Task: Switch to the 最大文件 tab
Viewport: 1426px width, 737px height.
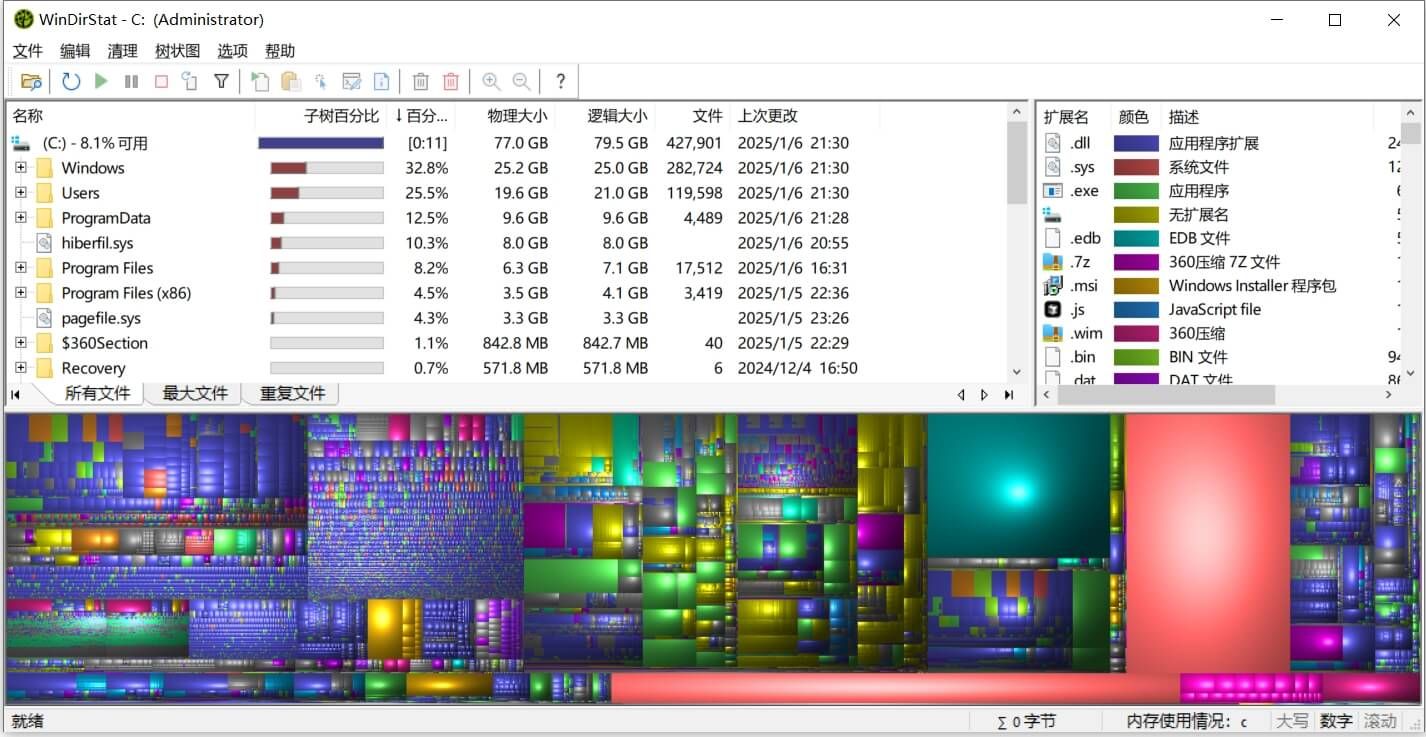Action: tap(195, 394)
